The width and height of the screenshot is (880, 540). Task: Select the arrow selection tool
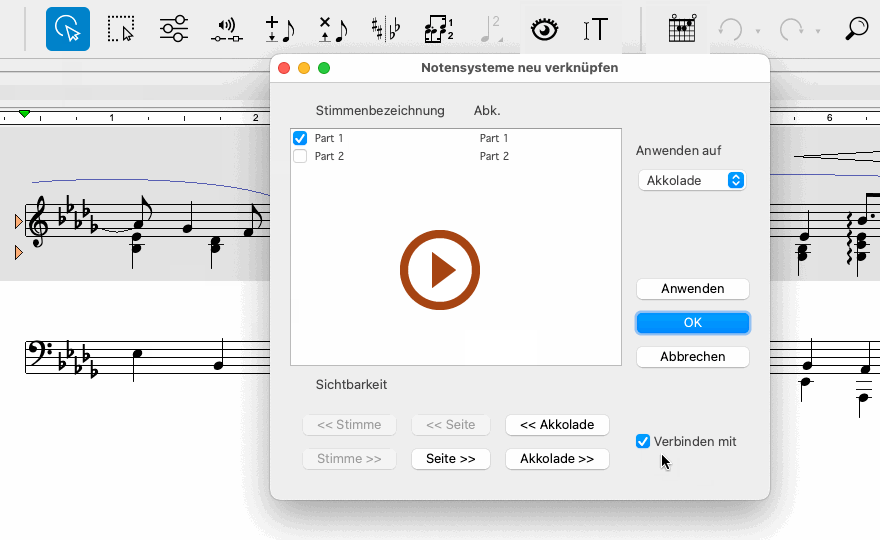point(68,29)
